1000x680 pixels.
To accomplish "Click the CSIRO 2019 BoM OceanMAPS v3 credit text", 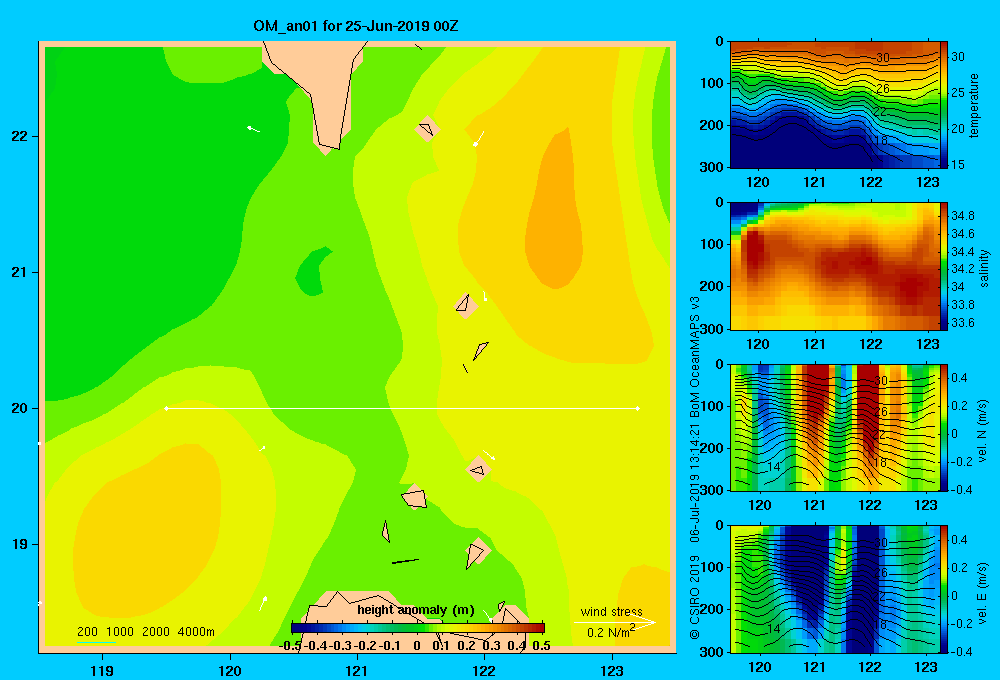I will (x=695, y=468).
